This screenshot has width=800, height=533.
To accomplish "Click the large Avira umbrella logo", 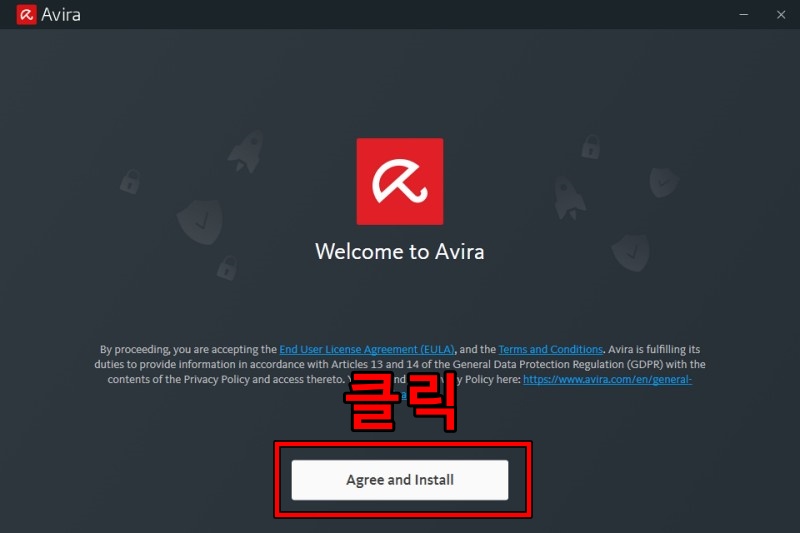I will (x=399, y=181).
